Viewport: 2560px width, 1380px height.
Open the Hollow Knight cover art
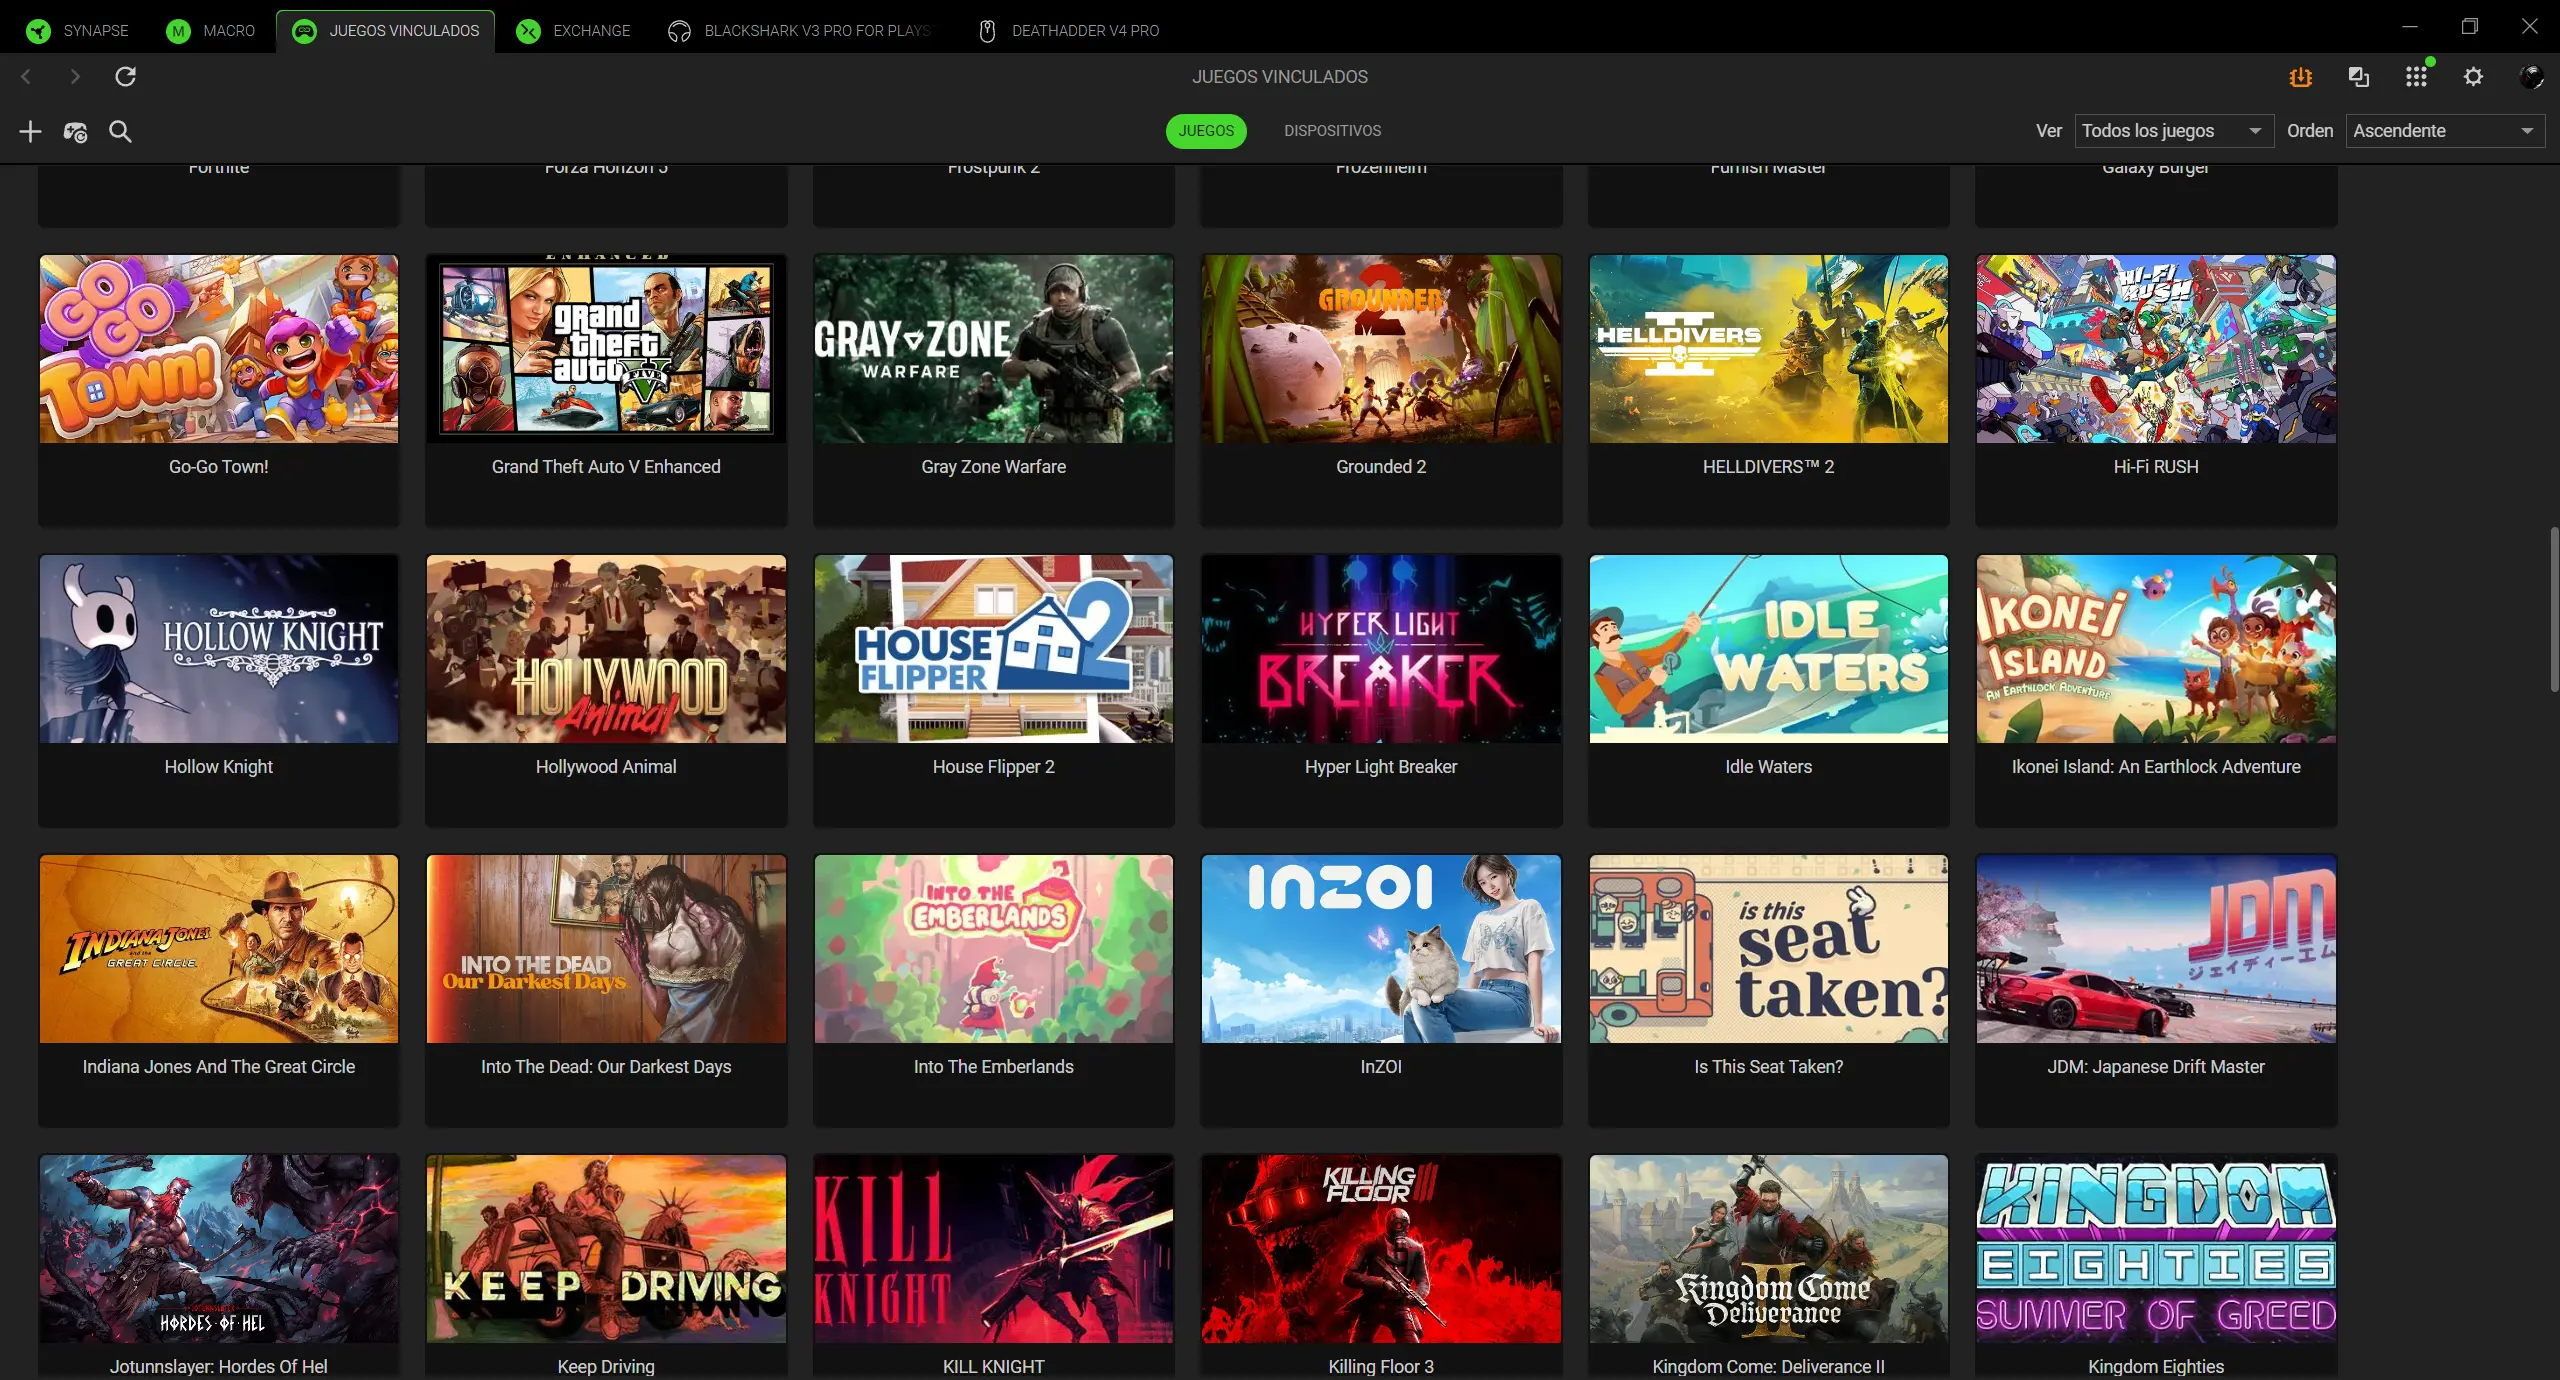[x=219, y=649]
